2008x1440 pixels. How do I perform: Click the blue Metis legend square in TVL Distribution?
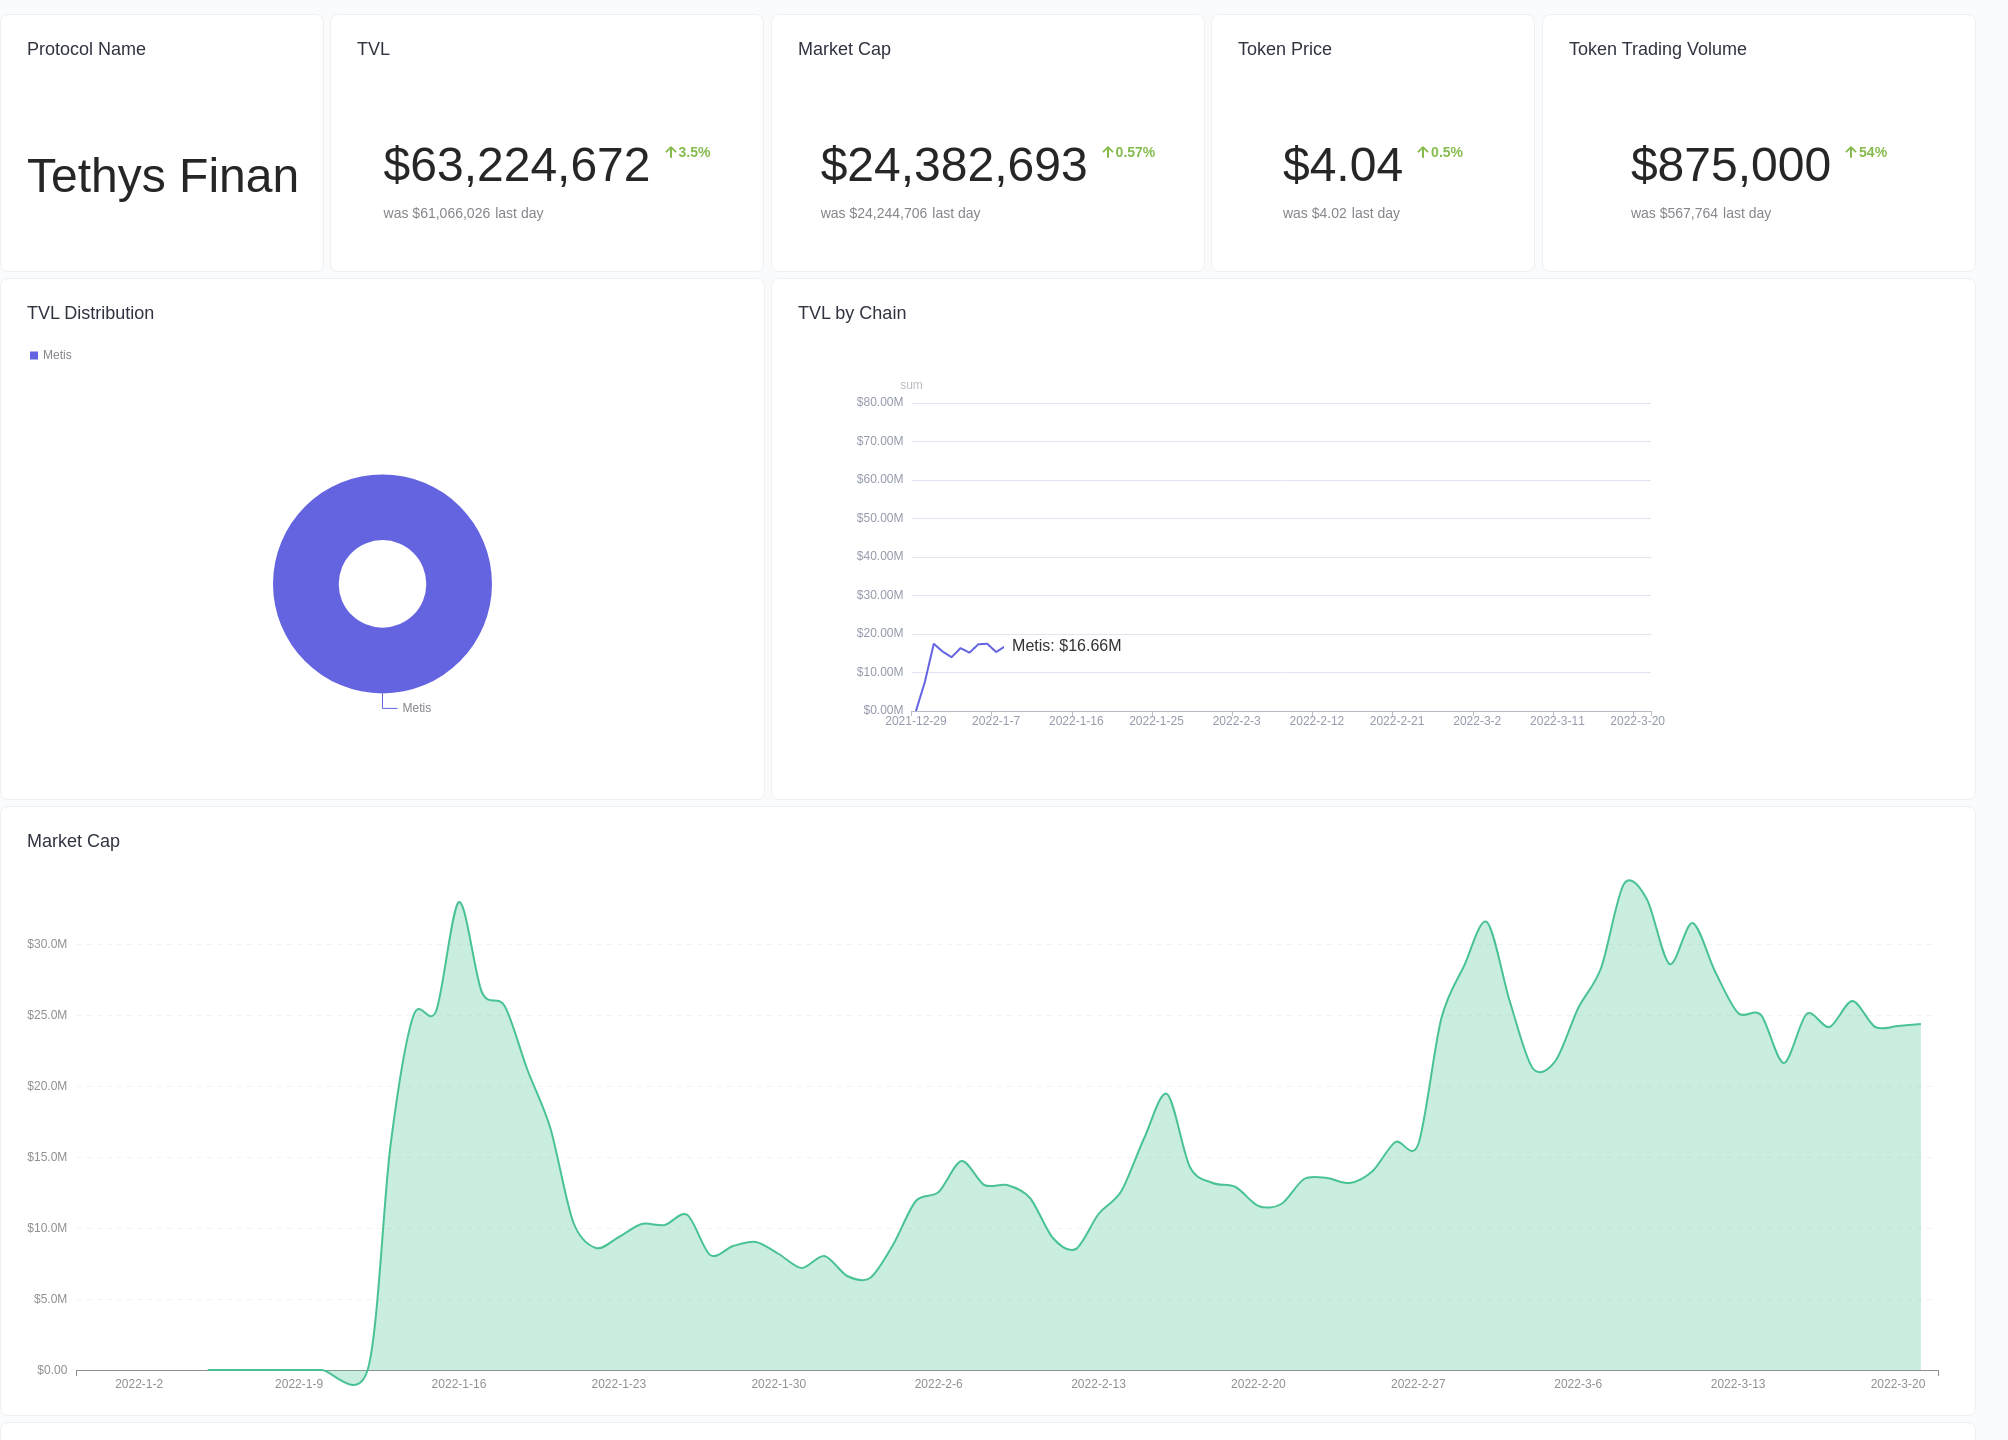tap(33, 355)
